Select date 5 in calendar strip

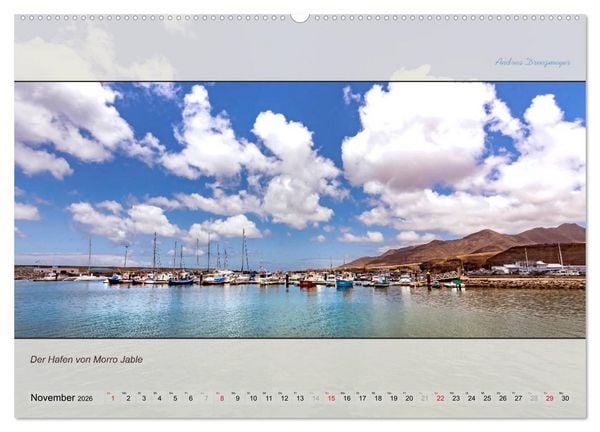pos(175,398)
